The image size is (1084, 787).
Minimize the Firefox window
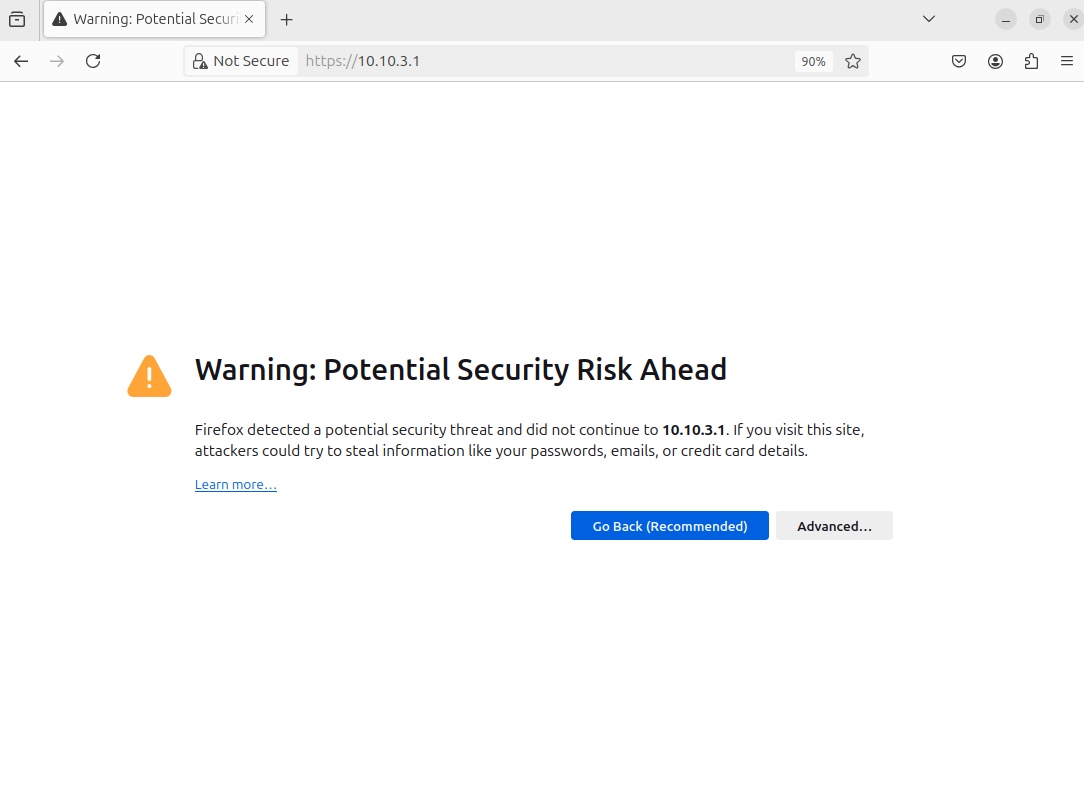[1006, 19]
